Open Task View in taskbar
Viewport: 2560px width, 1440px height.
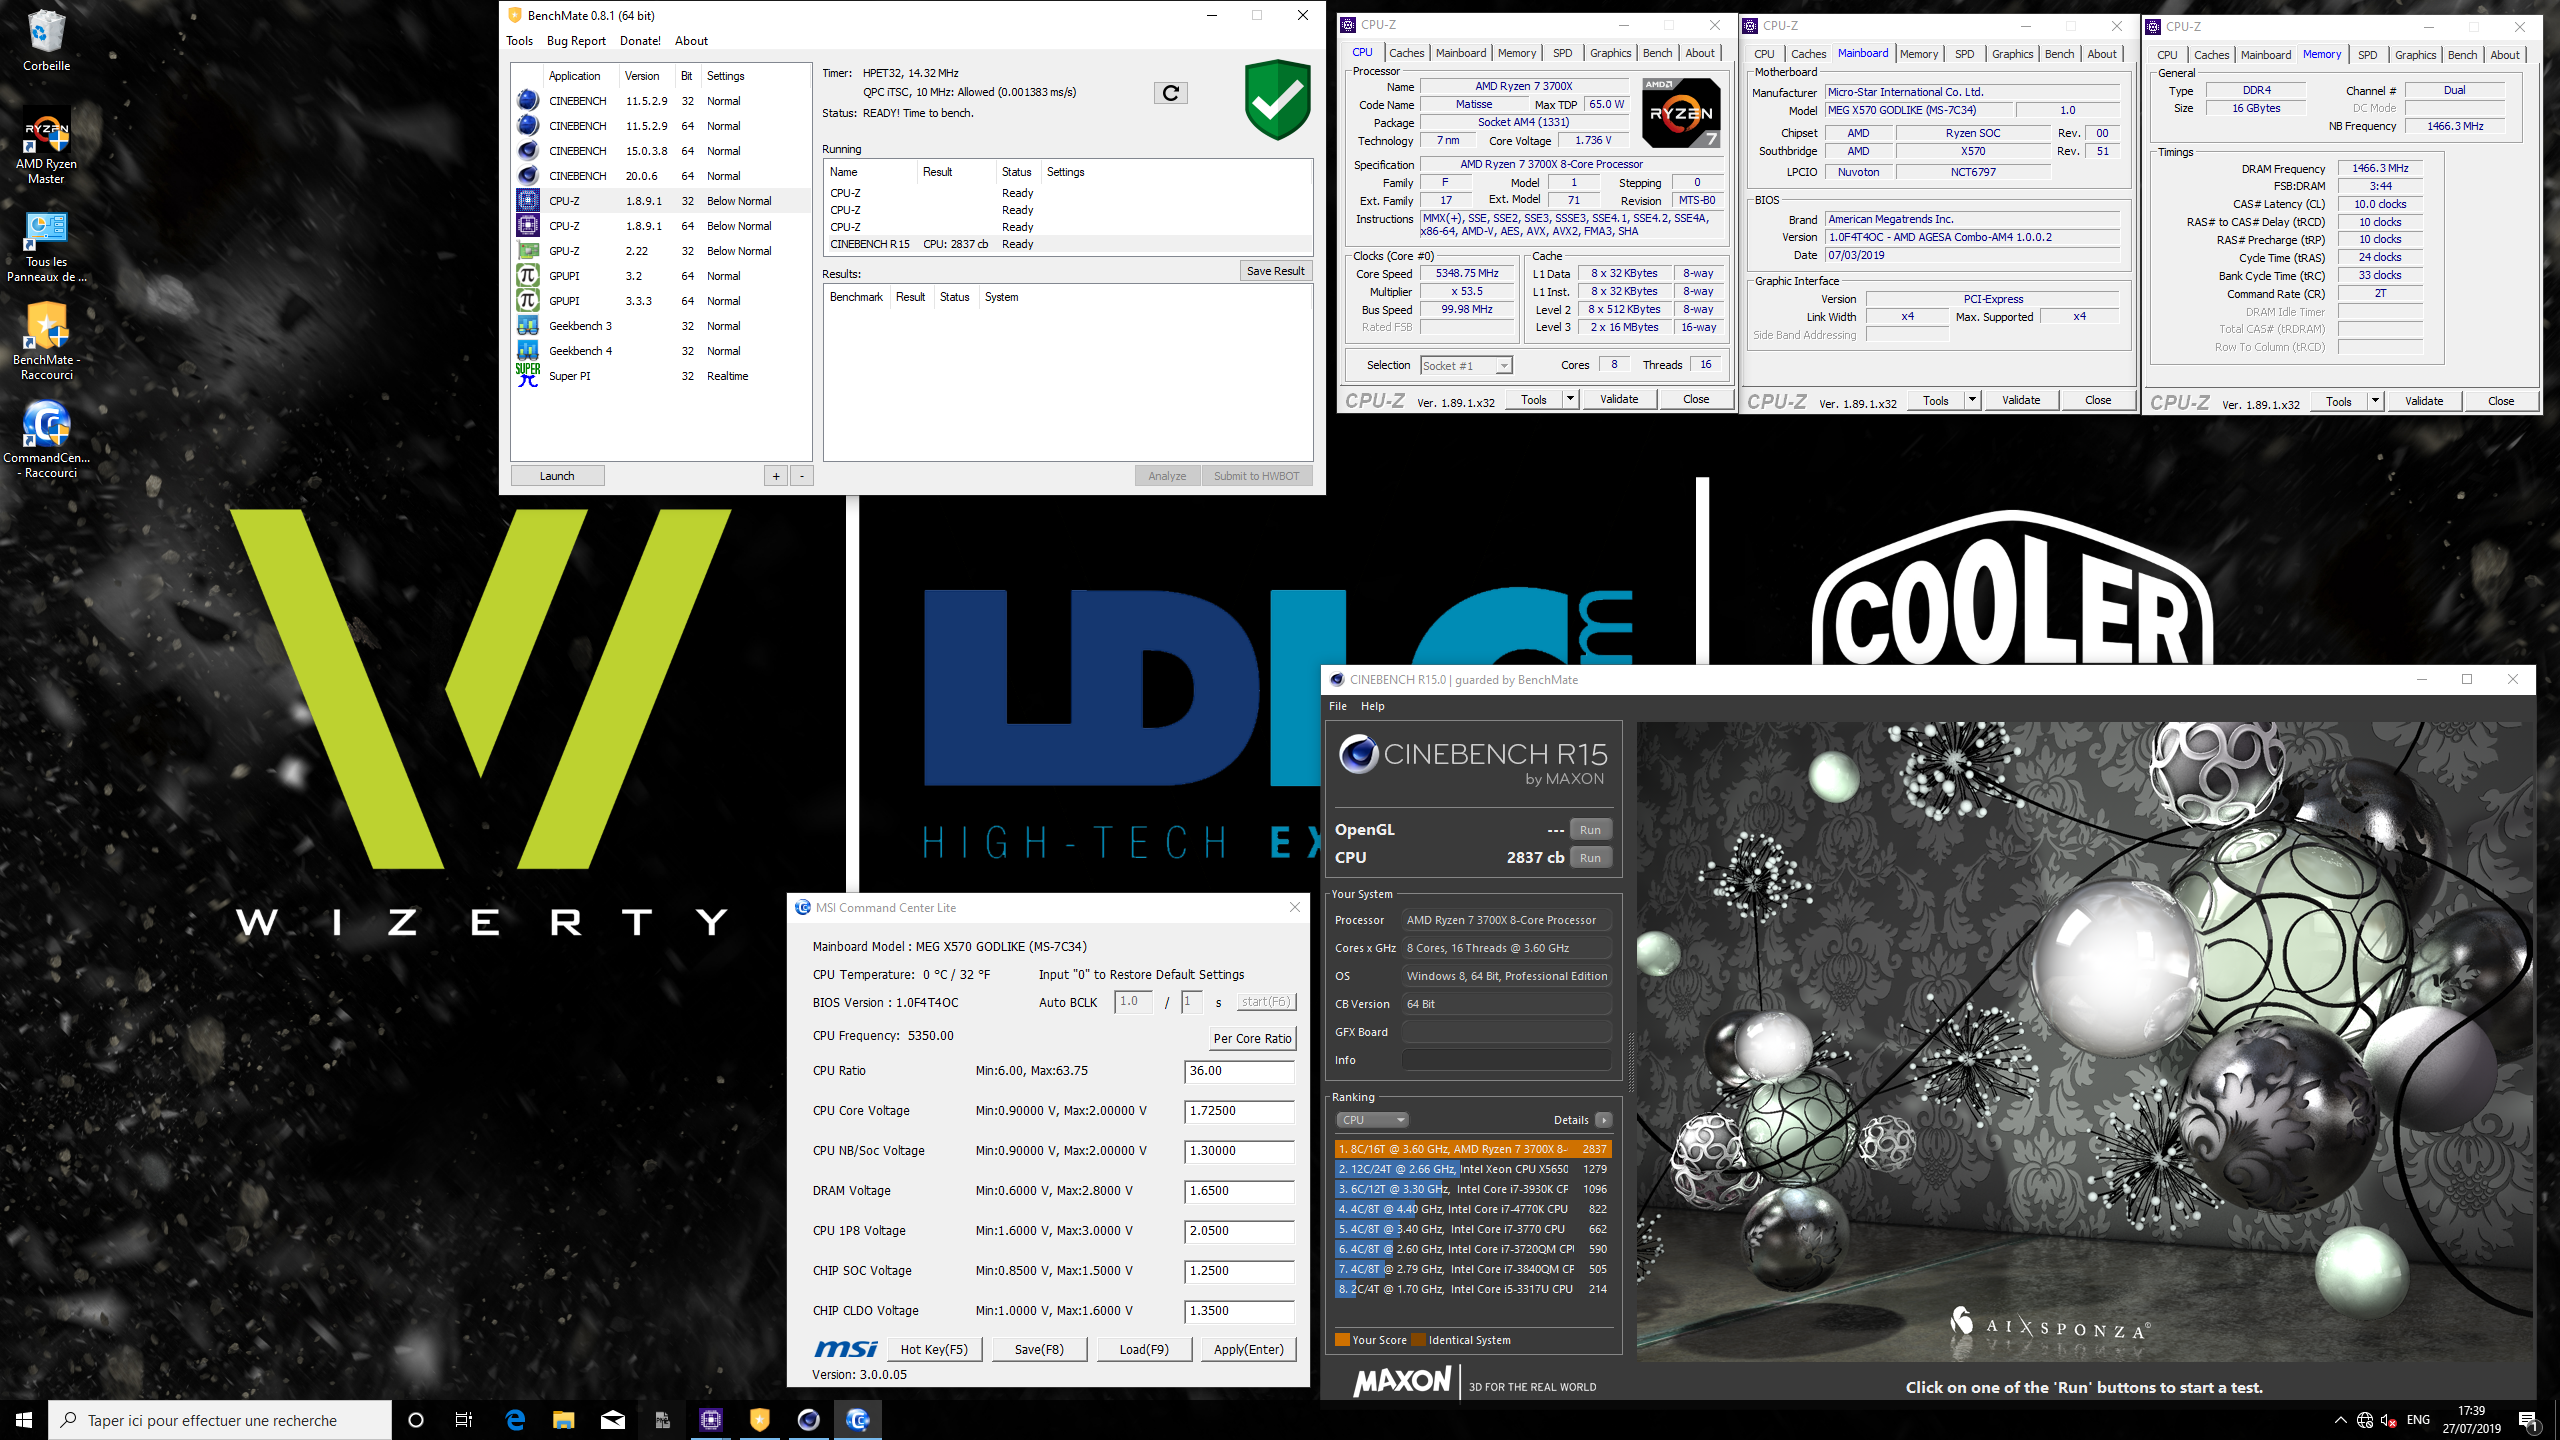click(x=464, y=1420)
